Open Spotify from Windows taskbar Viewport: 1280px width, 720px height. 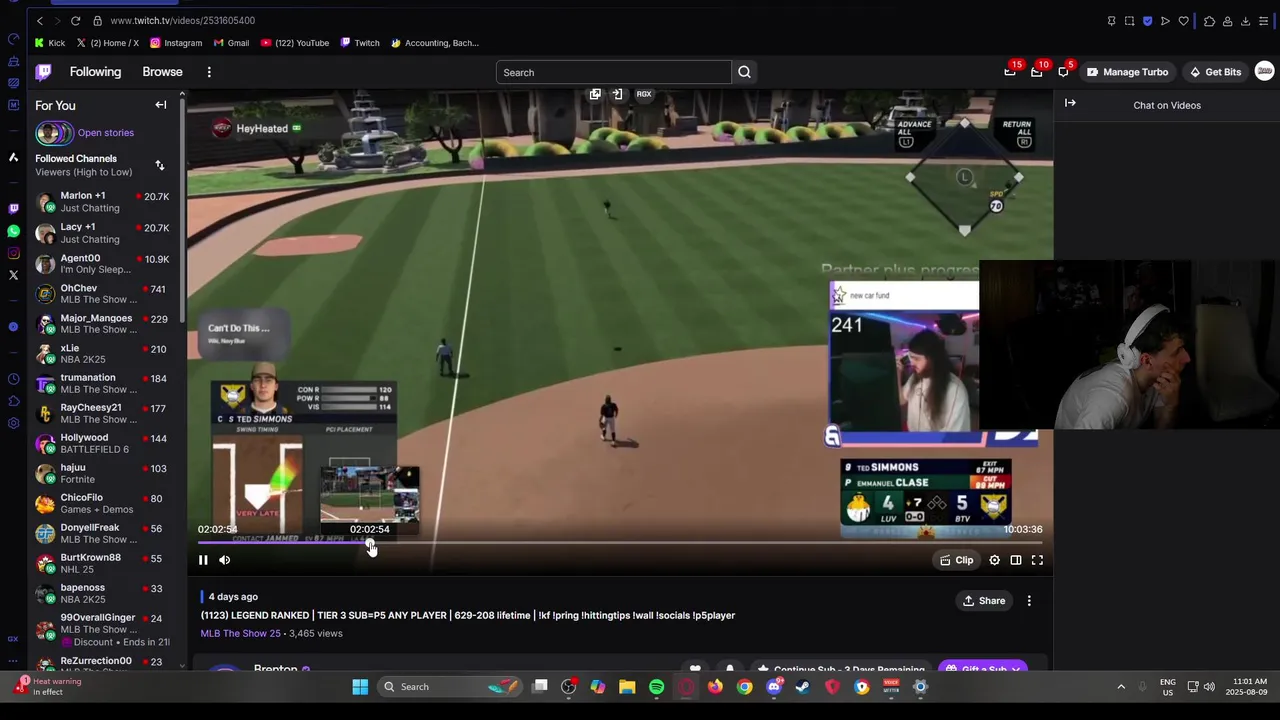coord(656,687)
